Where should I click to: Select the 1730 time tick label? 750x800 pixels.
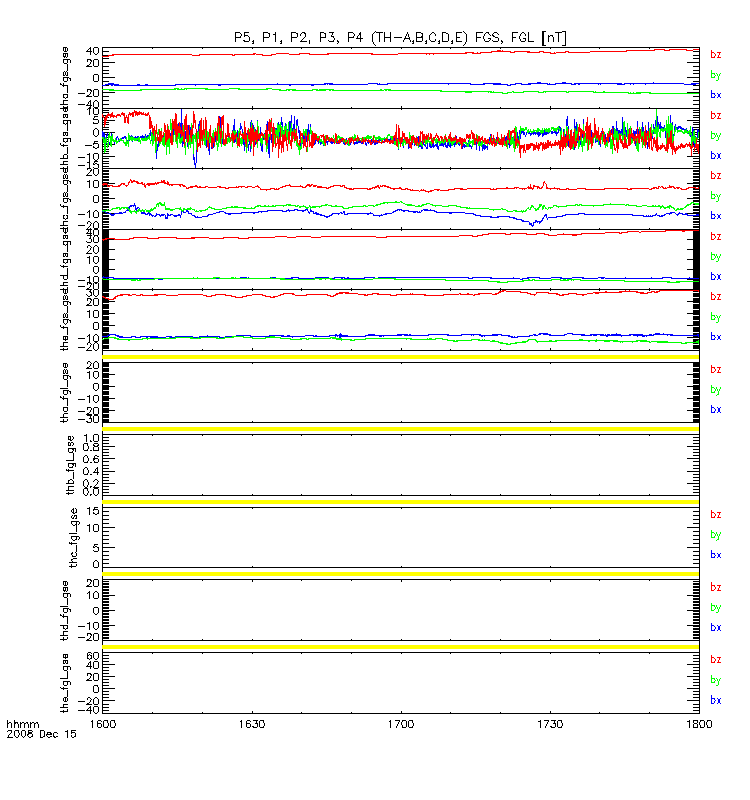tap(550, 724)
